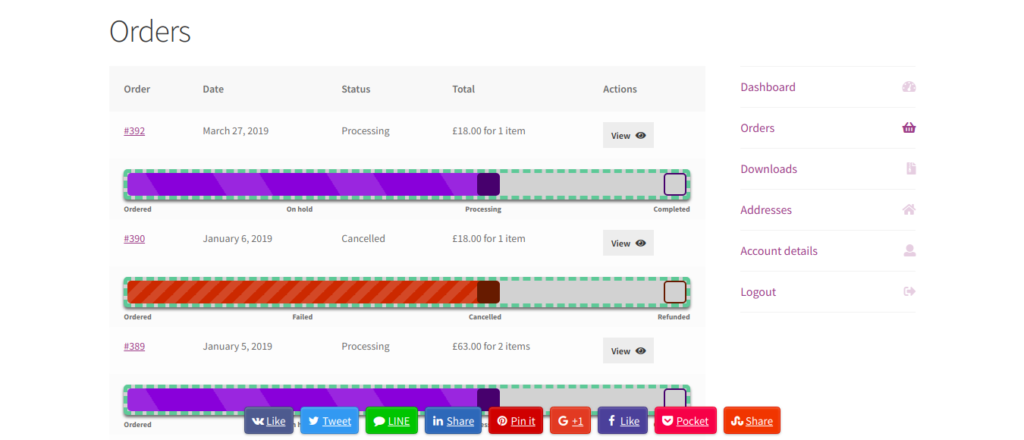1024x440 pixels.
Task: Click the Orders basket icon
Action: click(x=908, y=128)
